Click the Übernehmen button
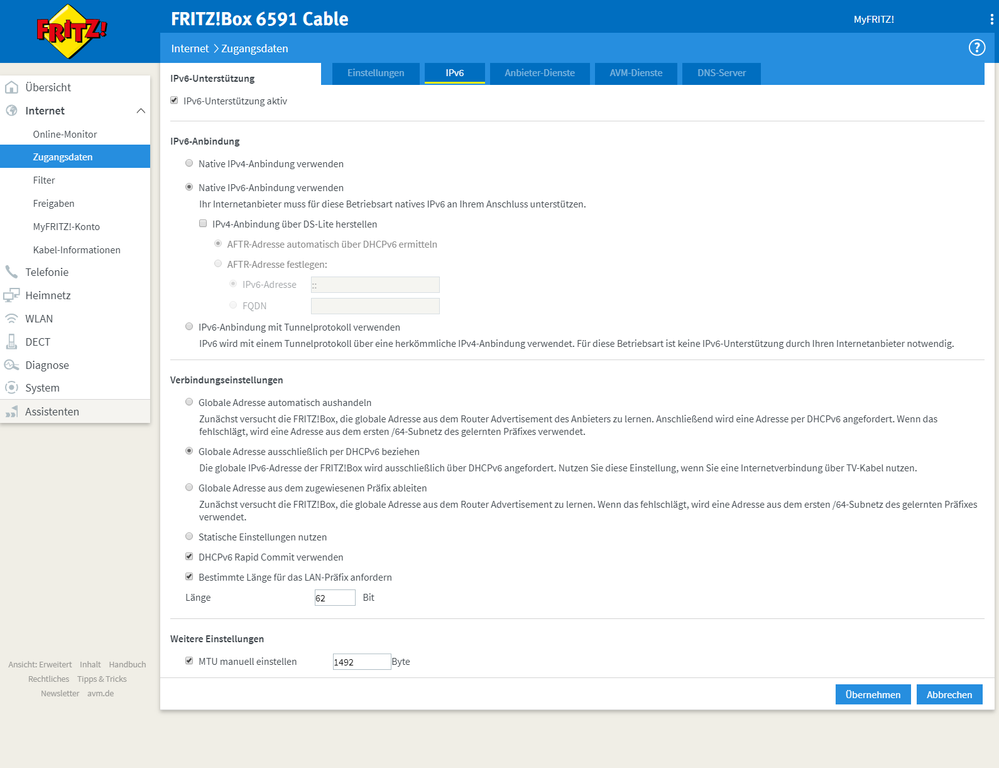The height and width of the screenshot is (768, 999). (873, 695)
